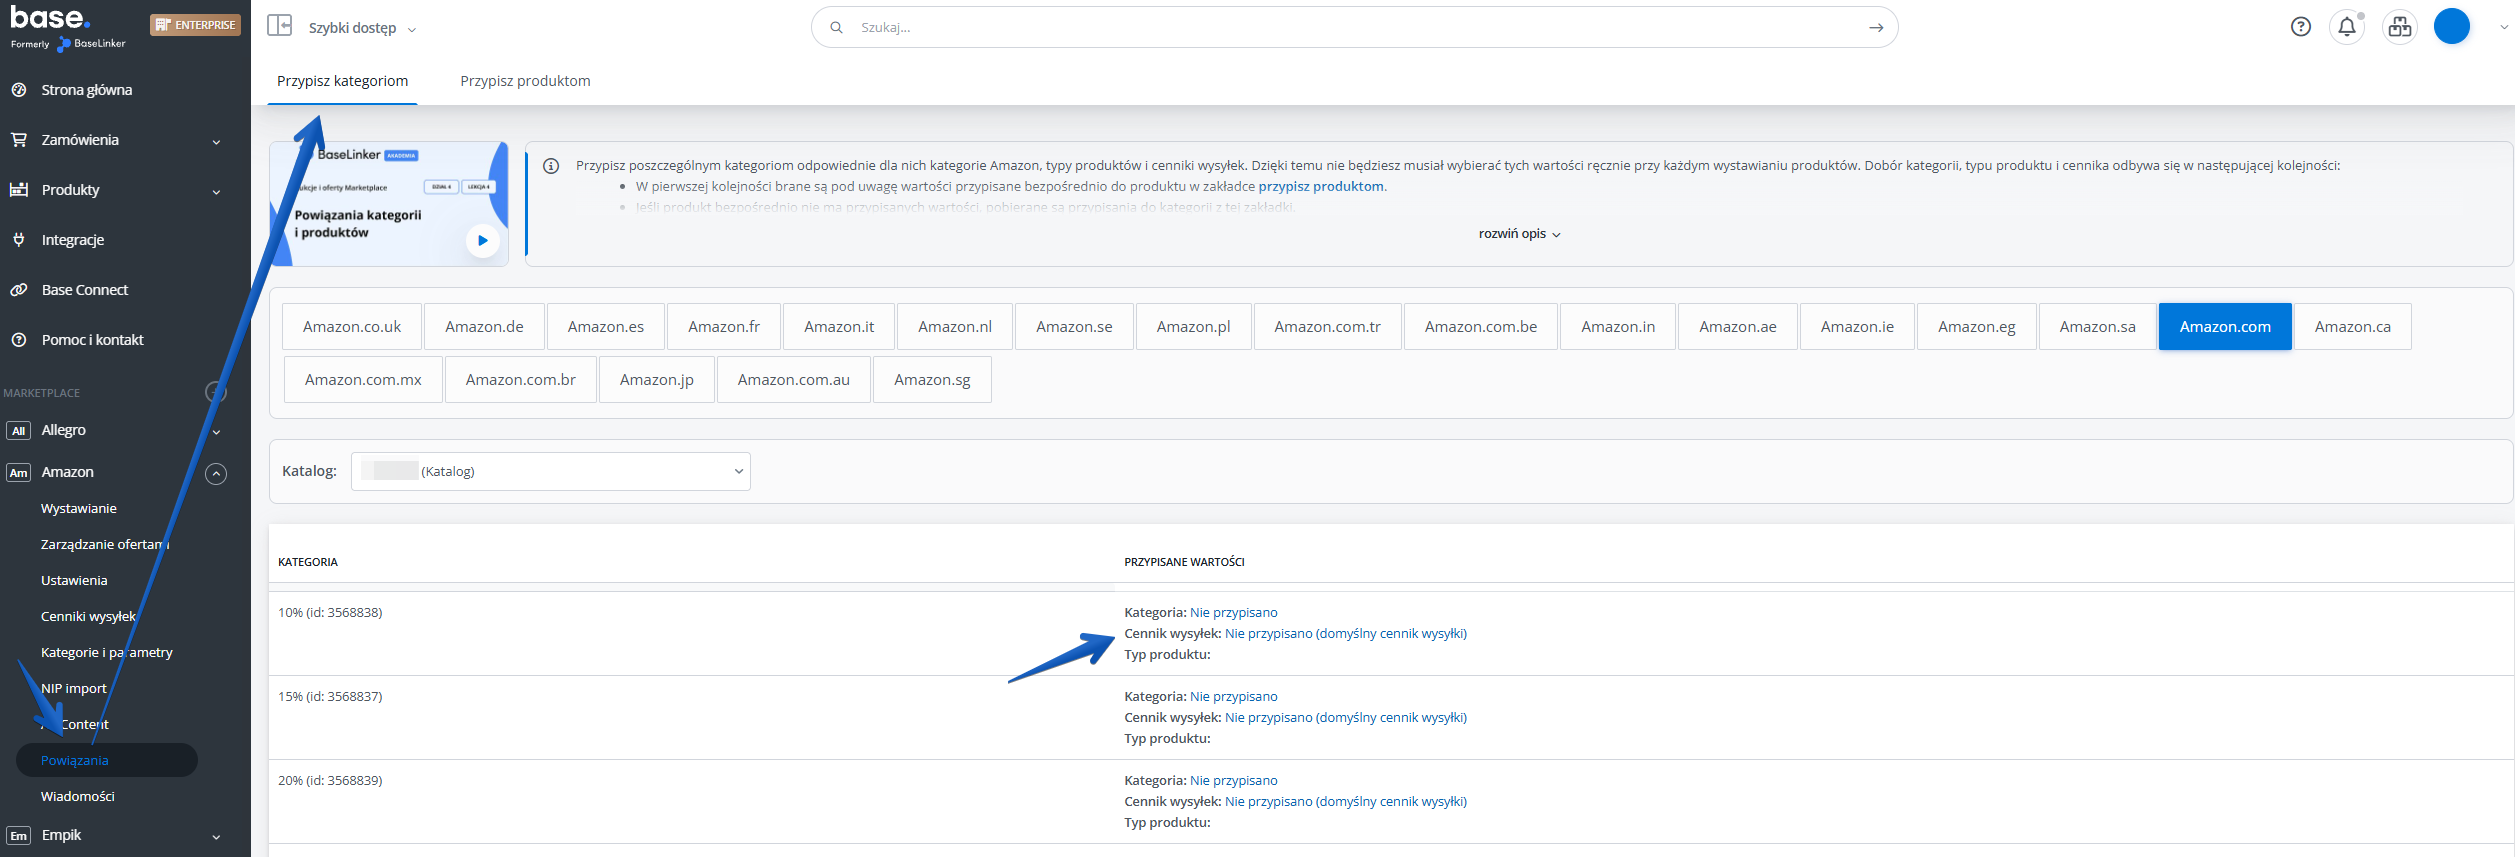
Task: Click the search submit arrow icon
Action: [1875, 28]
